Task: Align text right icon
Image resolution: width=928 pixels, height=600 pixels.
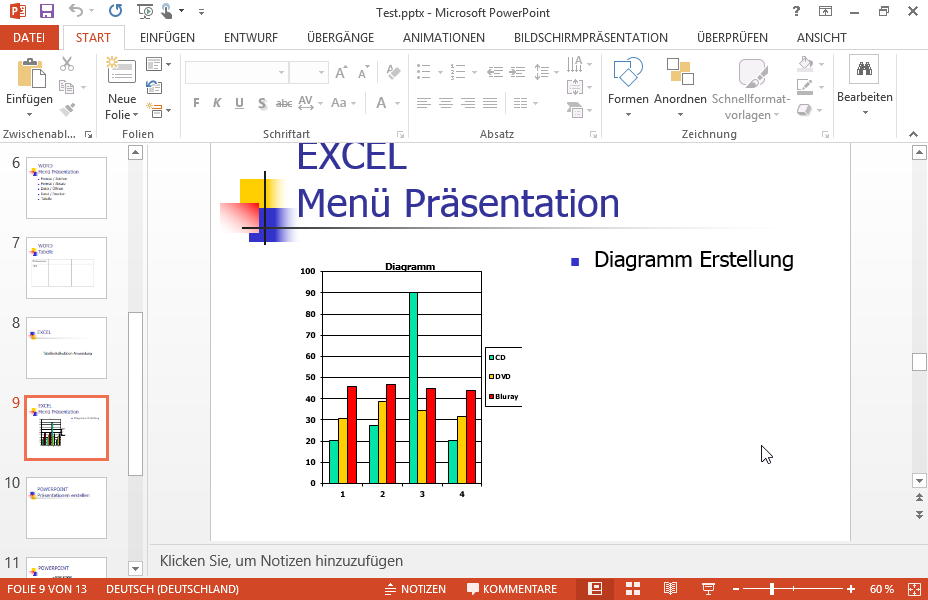Action: (468, 103)
